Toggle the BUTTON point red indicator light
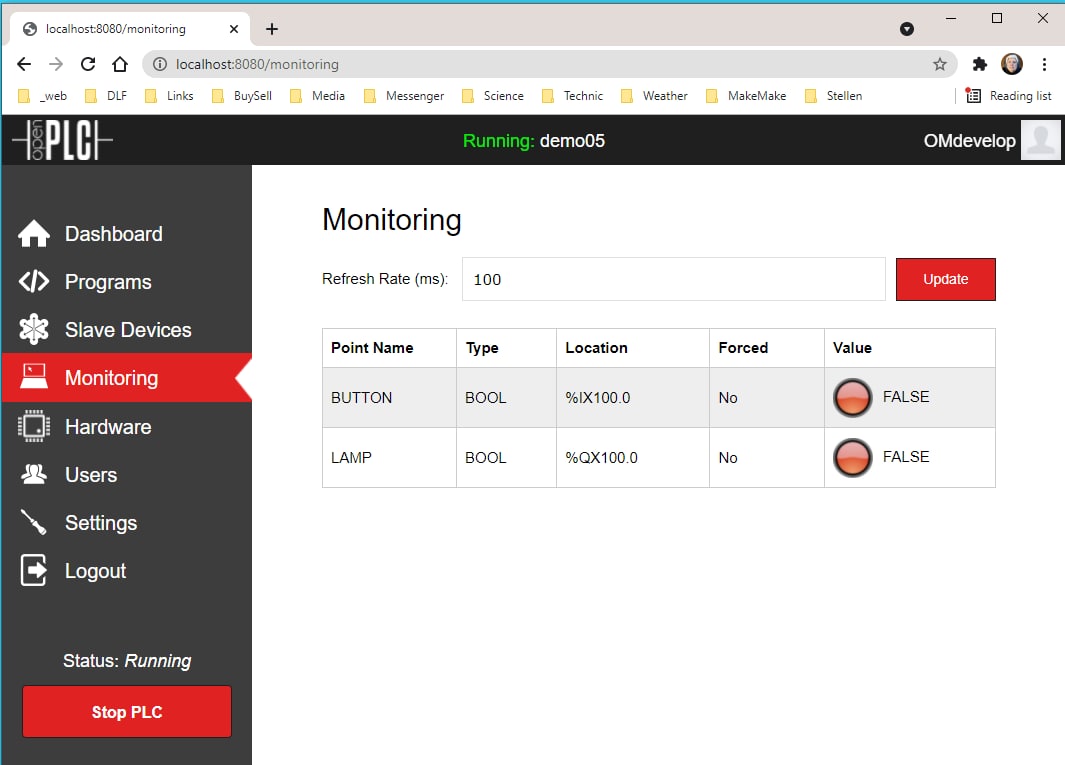Viewport: 1065px width, 765px height. click(852, 398)
